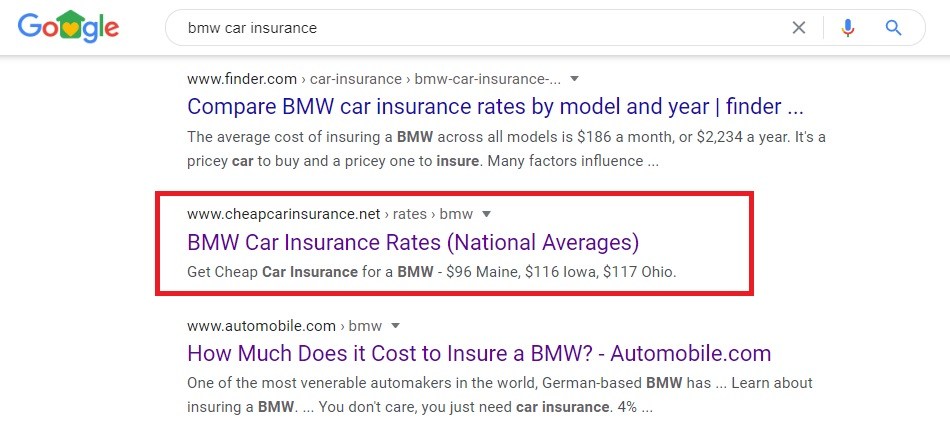Image resolution: width=950 pixels, height=445 pixels.
Task: Click the www.automobile.com breadcrumb URL
Action: click(x=261, y=326)
